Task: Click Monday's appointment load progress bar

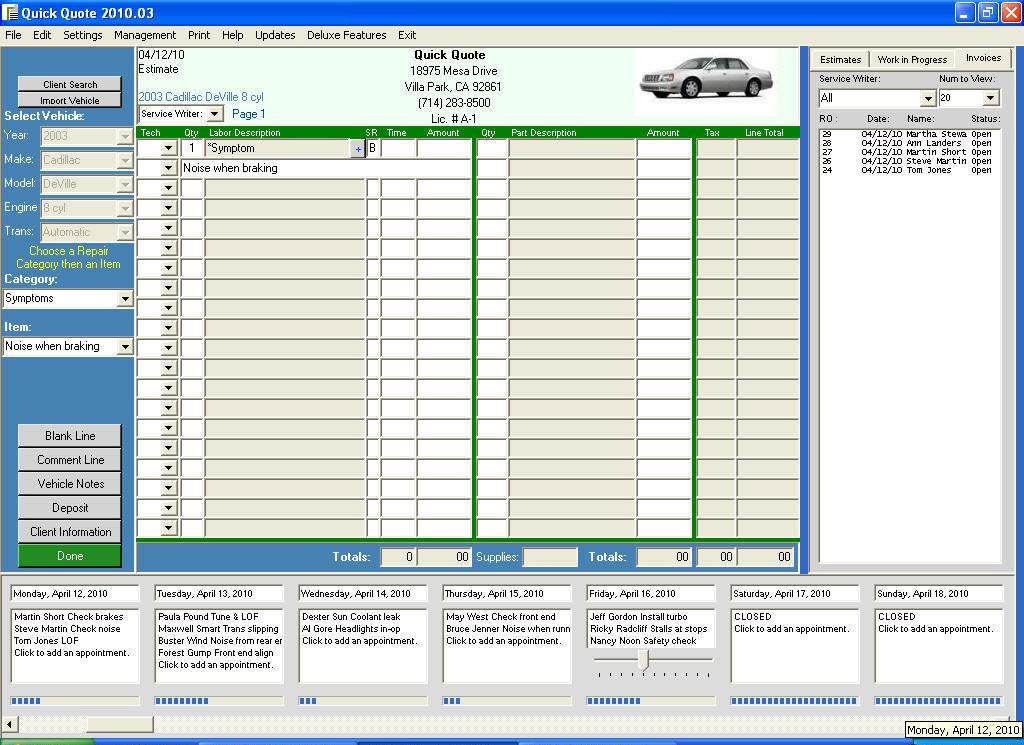Action: pos(75,701)
